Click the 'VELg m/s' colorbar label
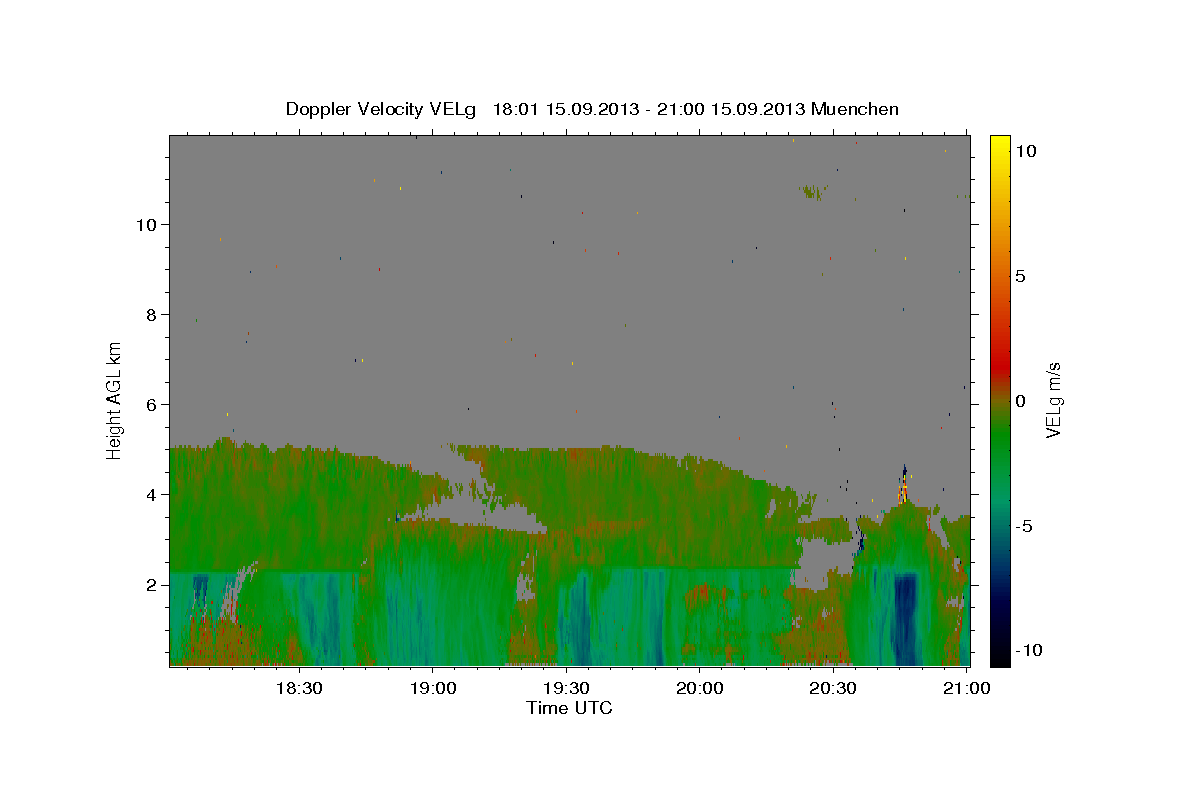The height and width of the screenshot is (800, 1200). [x=1053, y=400]
